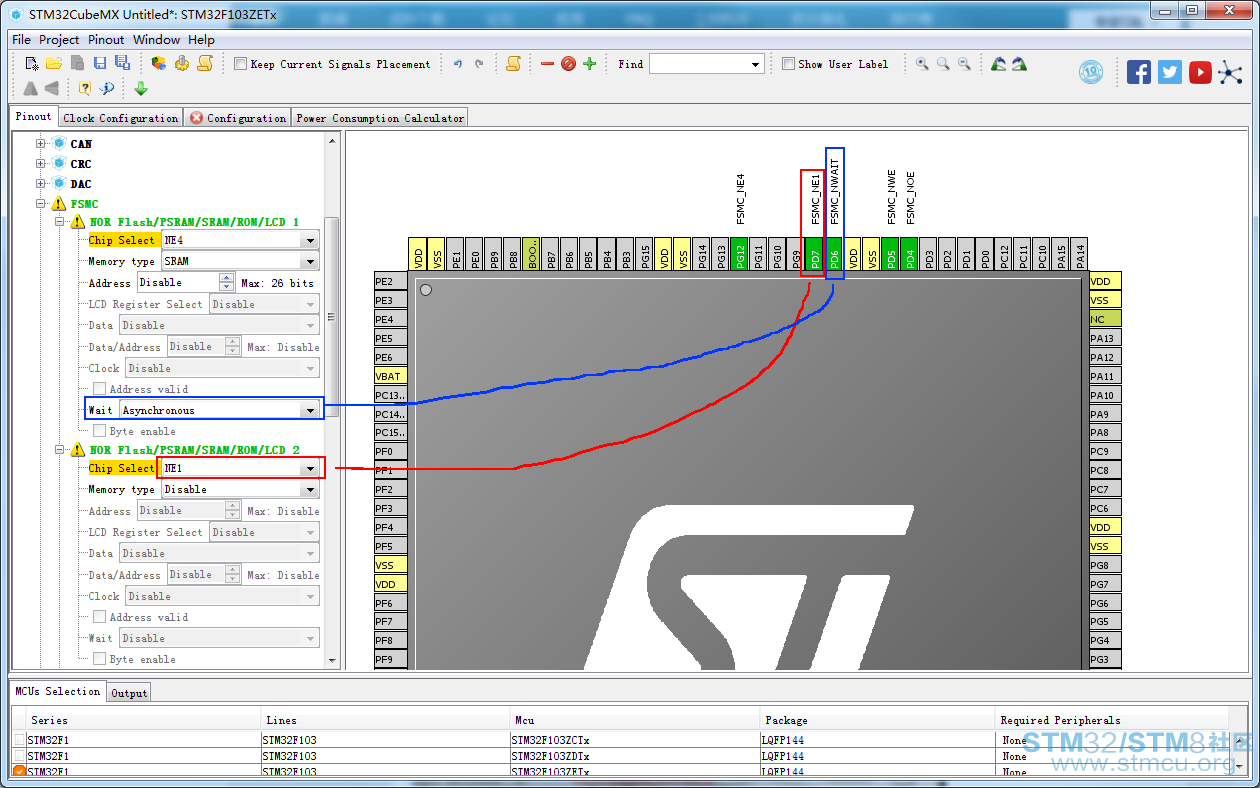
Task: Click the green PG12 pin
Action: point(740,256)
